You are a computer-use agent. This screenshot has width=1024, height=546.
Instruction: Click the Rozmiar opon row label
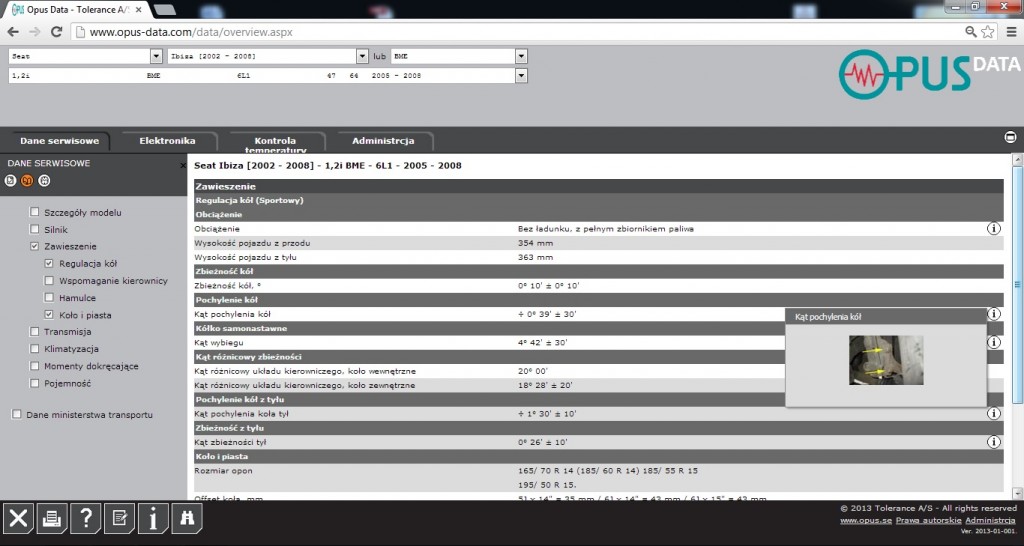click(x=223, y=470)
